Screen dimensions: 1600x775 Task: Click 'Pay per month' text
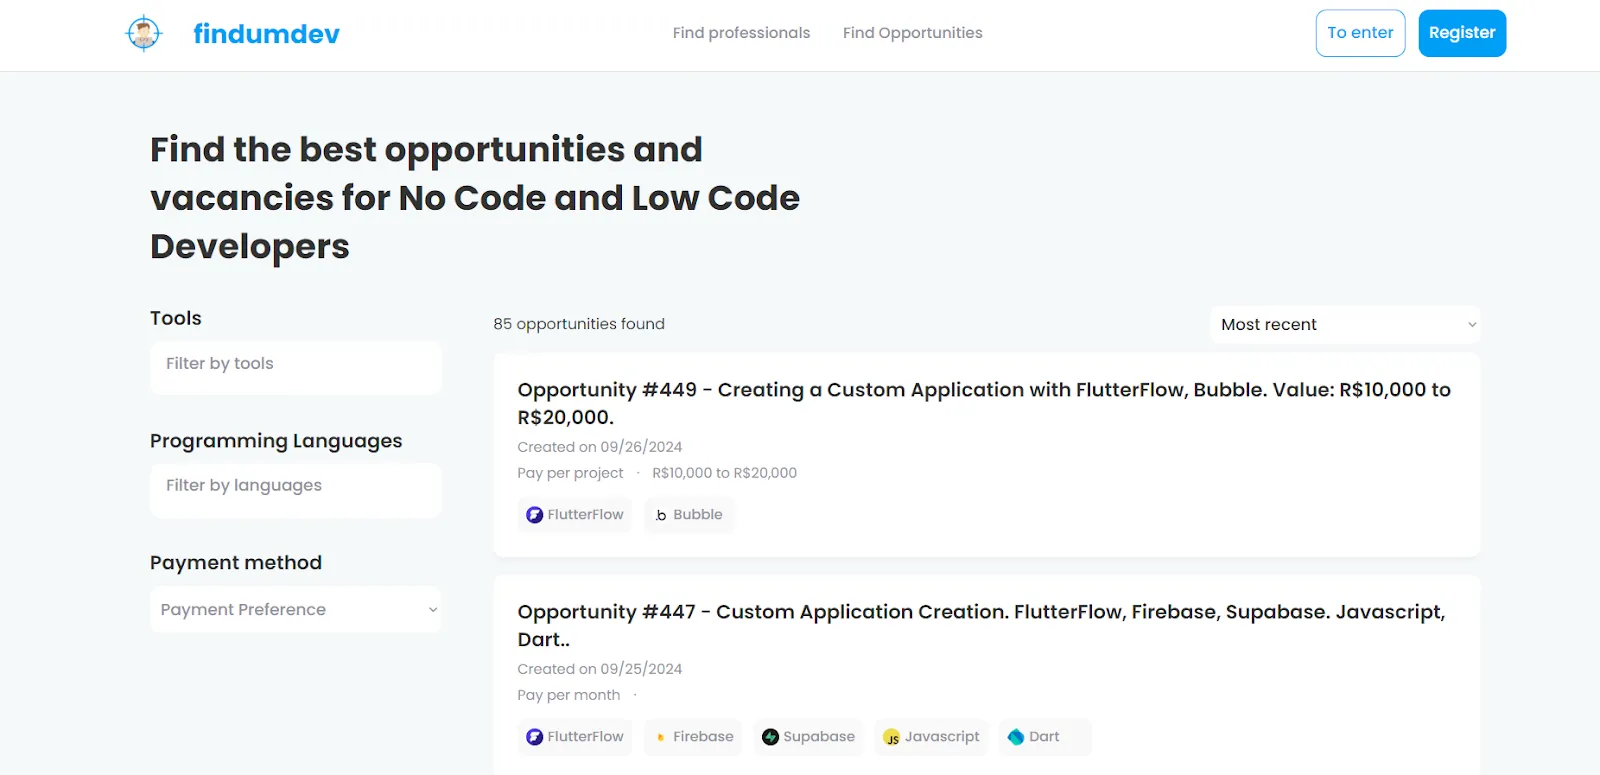pyautogui.click(x=569, y=695)
